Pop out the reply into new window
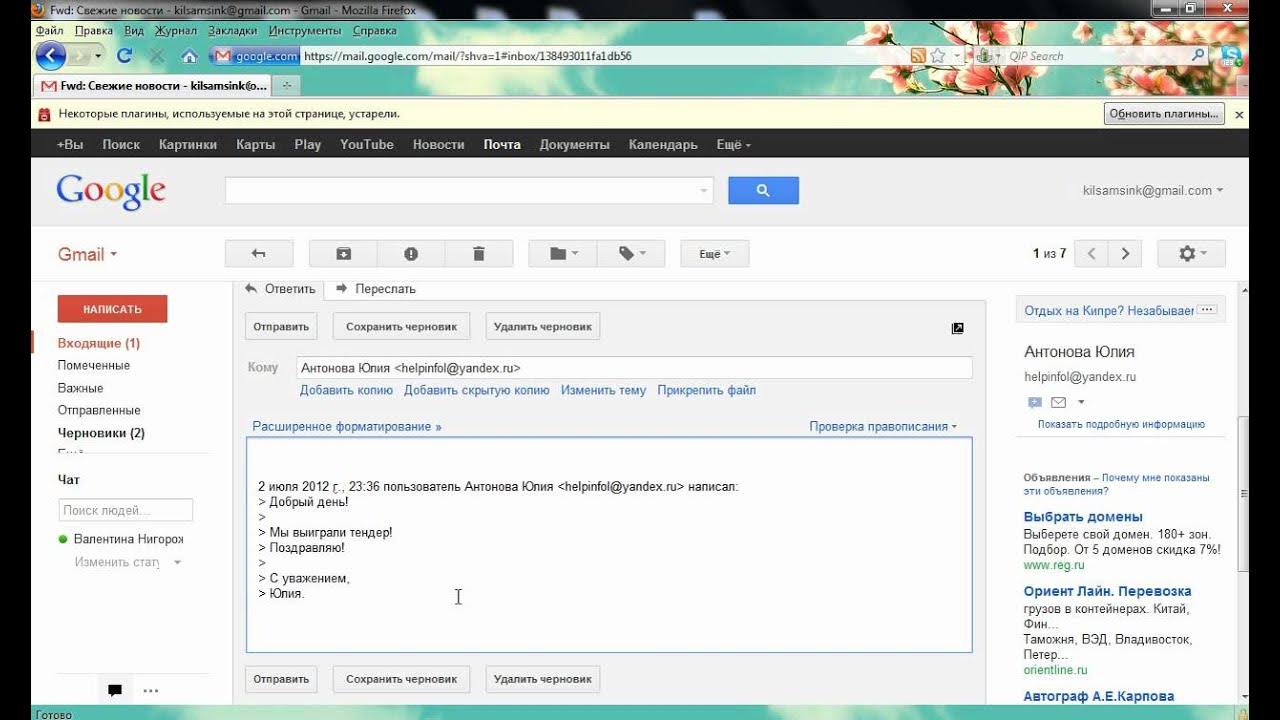 (958, 328)
